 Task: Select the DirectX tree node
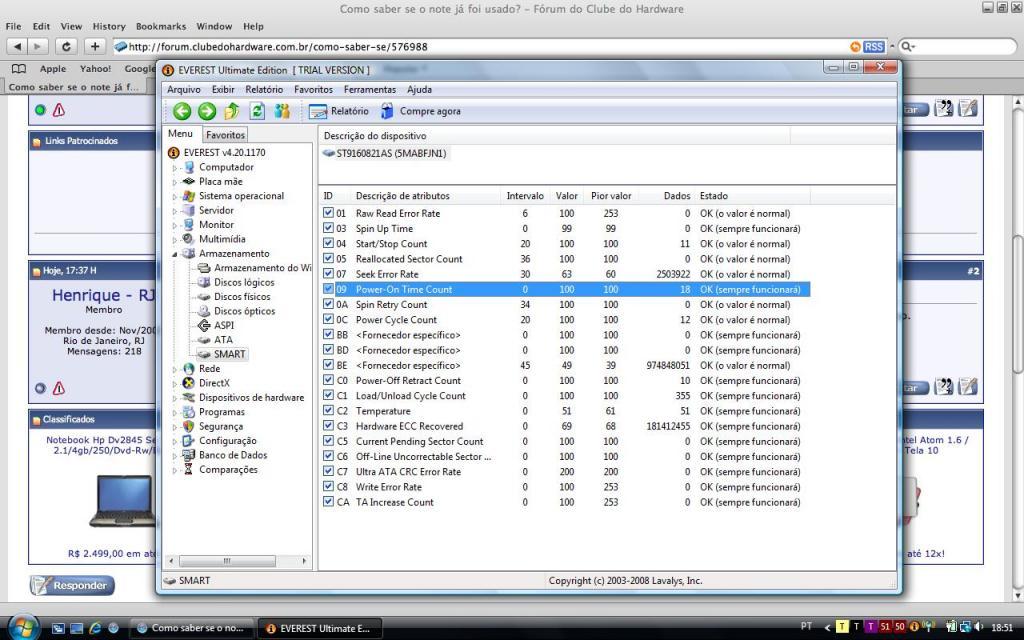tap(214, 383)
